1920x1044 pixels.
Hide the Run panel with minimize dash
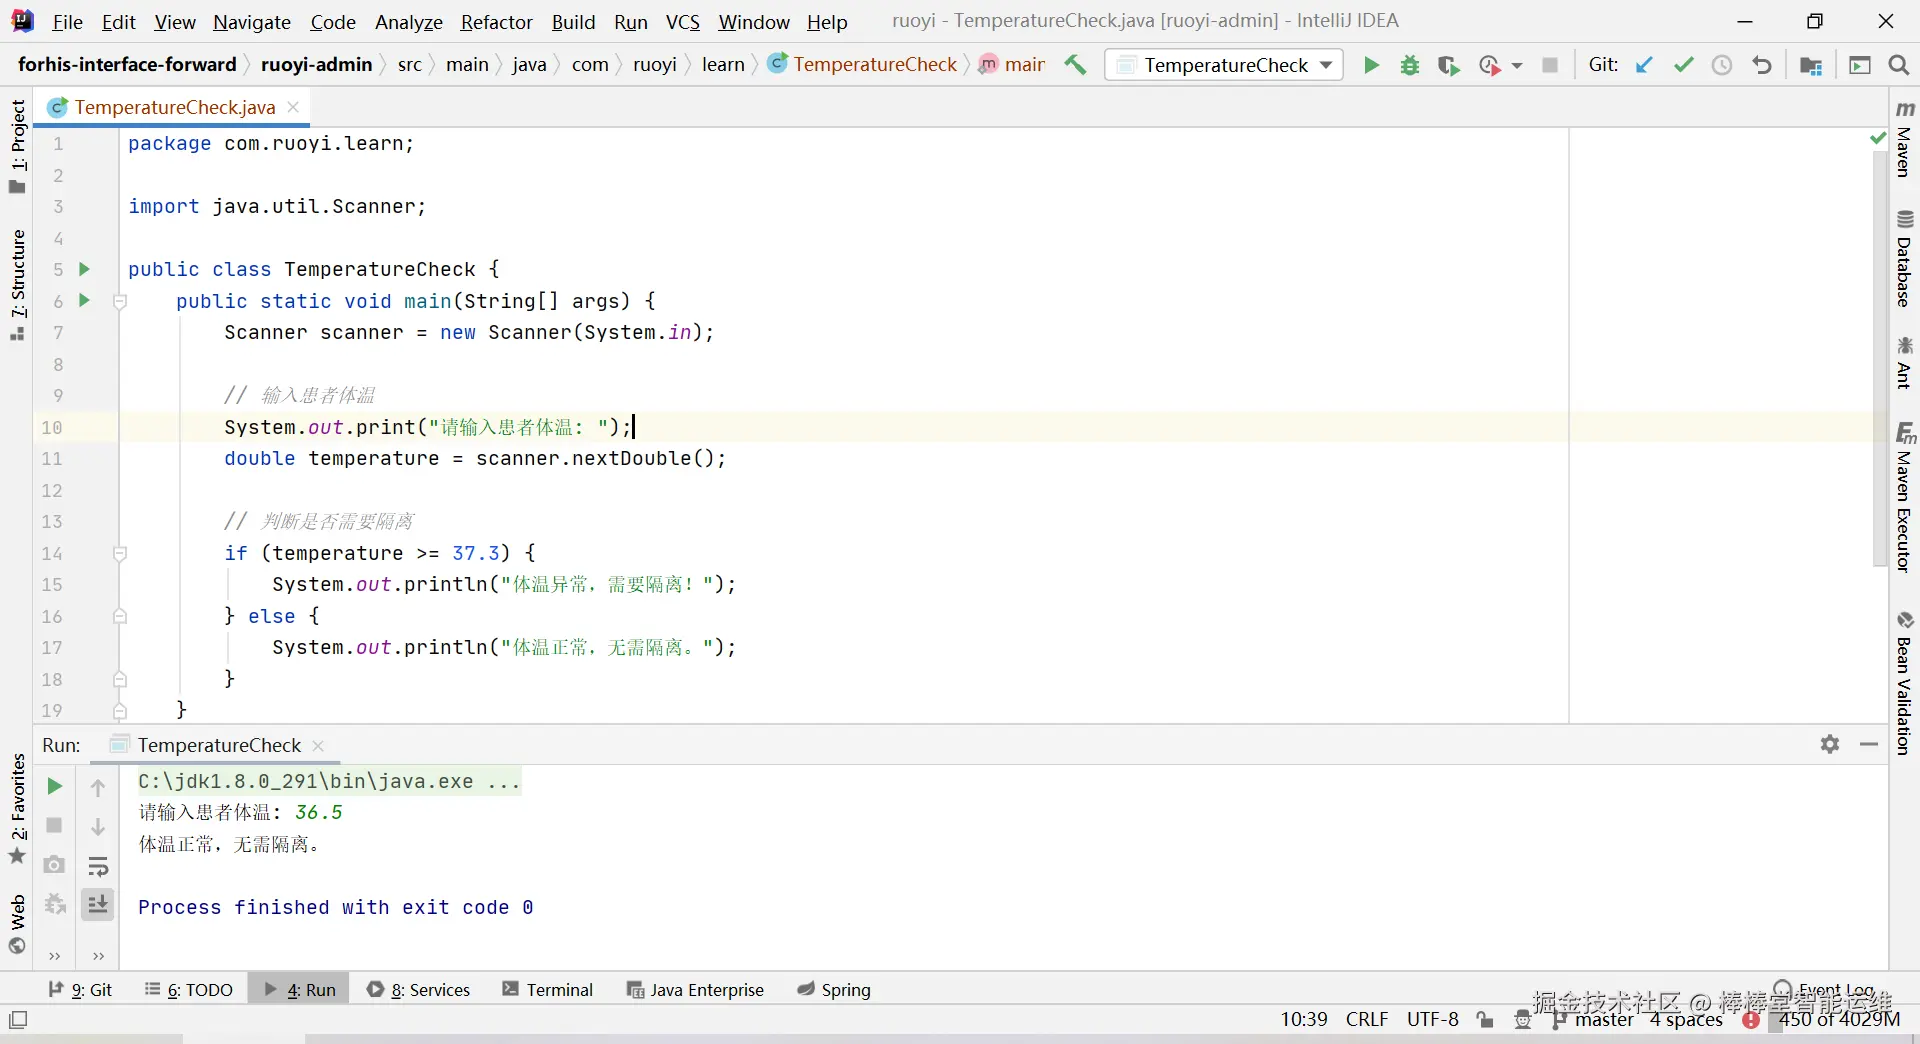coord(1869,744)
